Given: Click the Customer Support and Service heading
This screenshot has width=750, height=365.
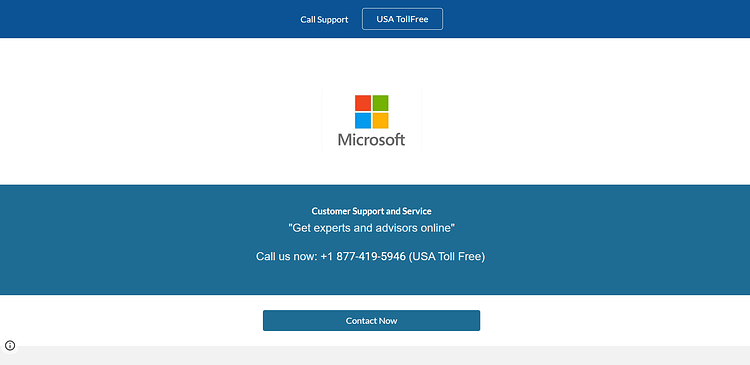Looking at the screenshot, I should (371, 211).
